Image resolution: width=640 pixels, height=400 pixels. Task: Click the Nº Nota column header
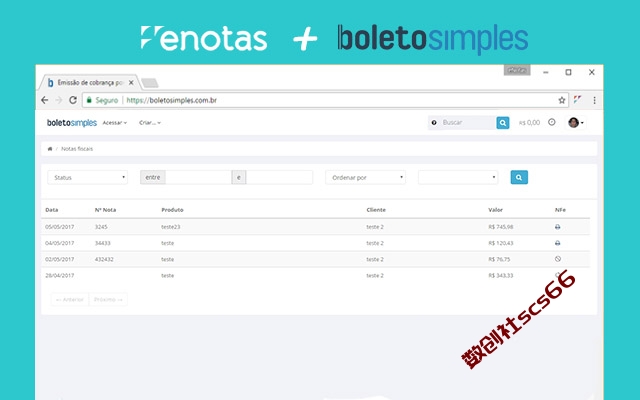pos(105,210)
